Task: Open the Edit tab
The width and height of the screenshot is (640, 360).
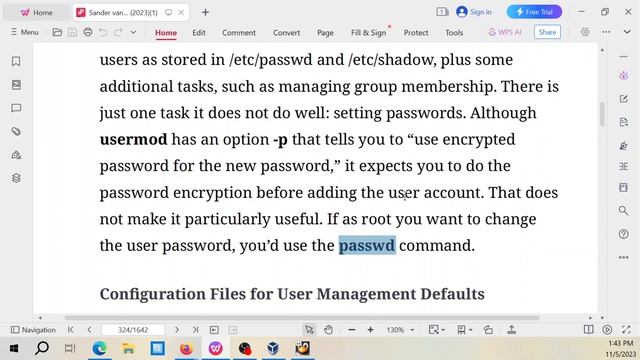Action: 199,33
